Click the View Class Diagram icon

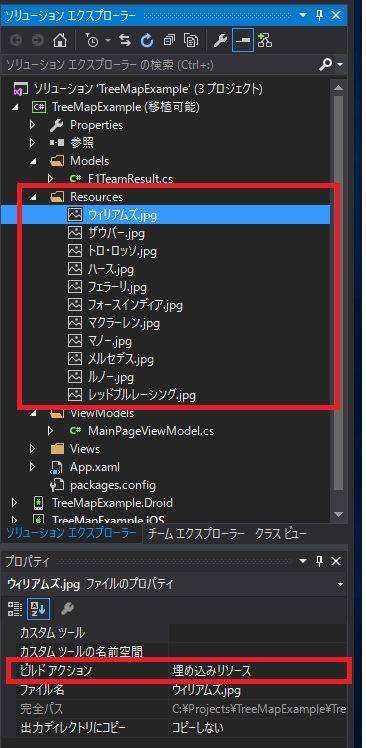click(264, 41)
